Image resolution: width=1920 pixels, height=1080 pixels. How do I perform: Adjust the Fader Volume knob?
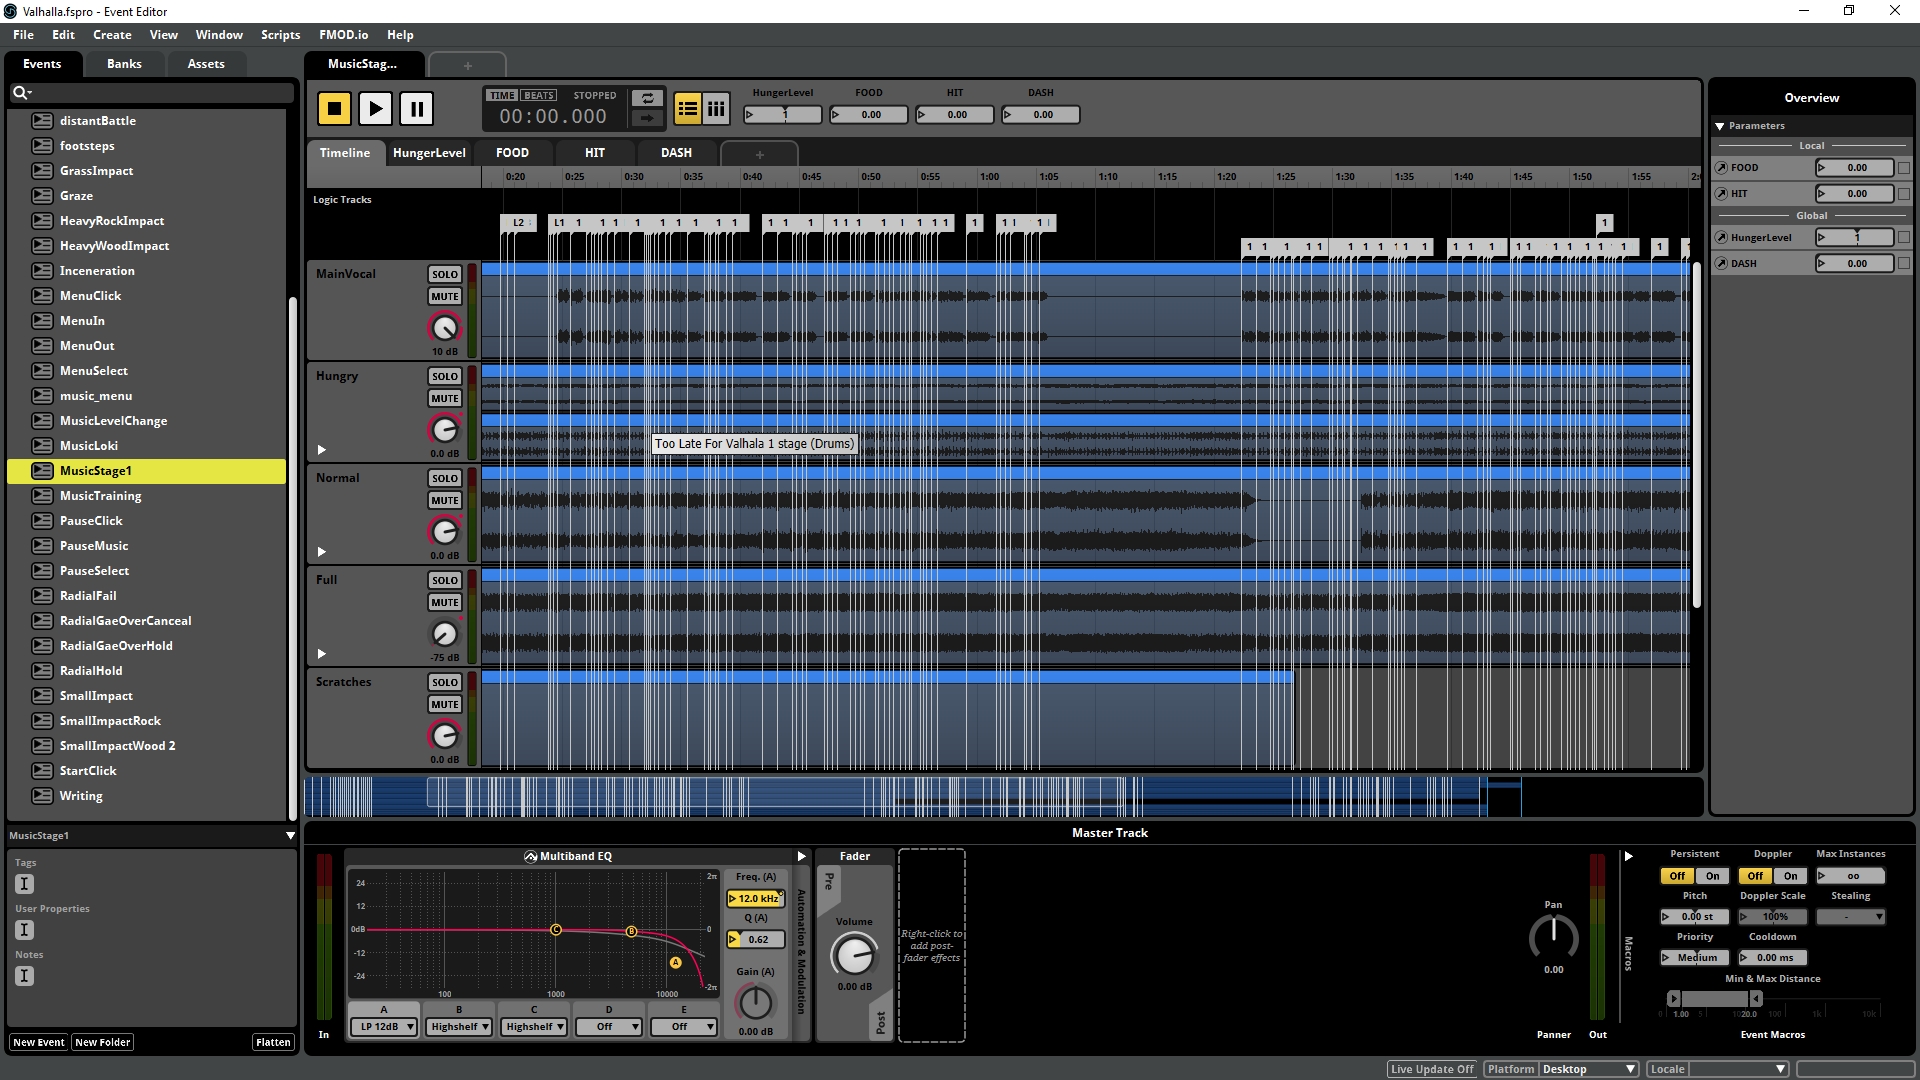click(x=853, y=955)
